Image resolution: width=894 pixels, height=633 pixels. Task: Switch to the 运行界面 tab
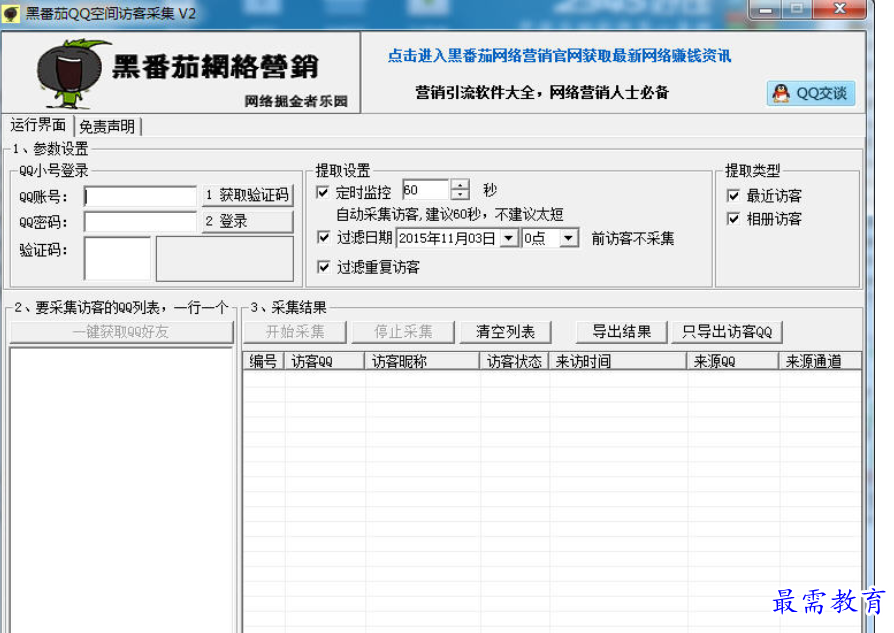coord(38,125)
